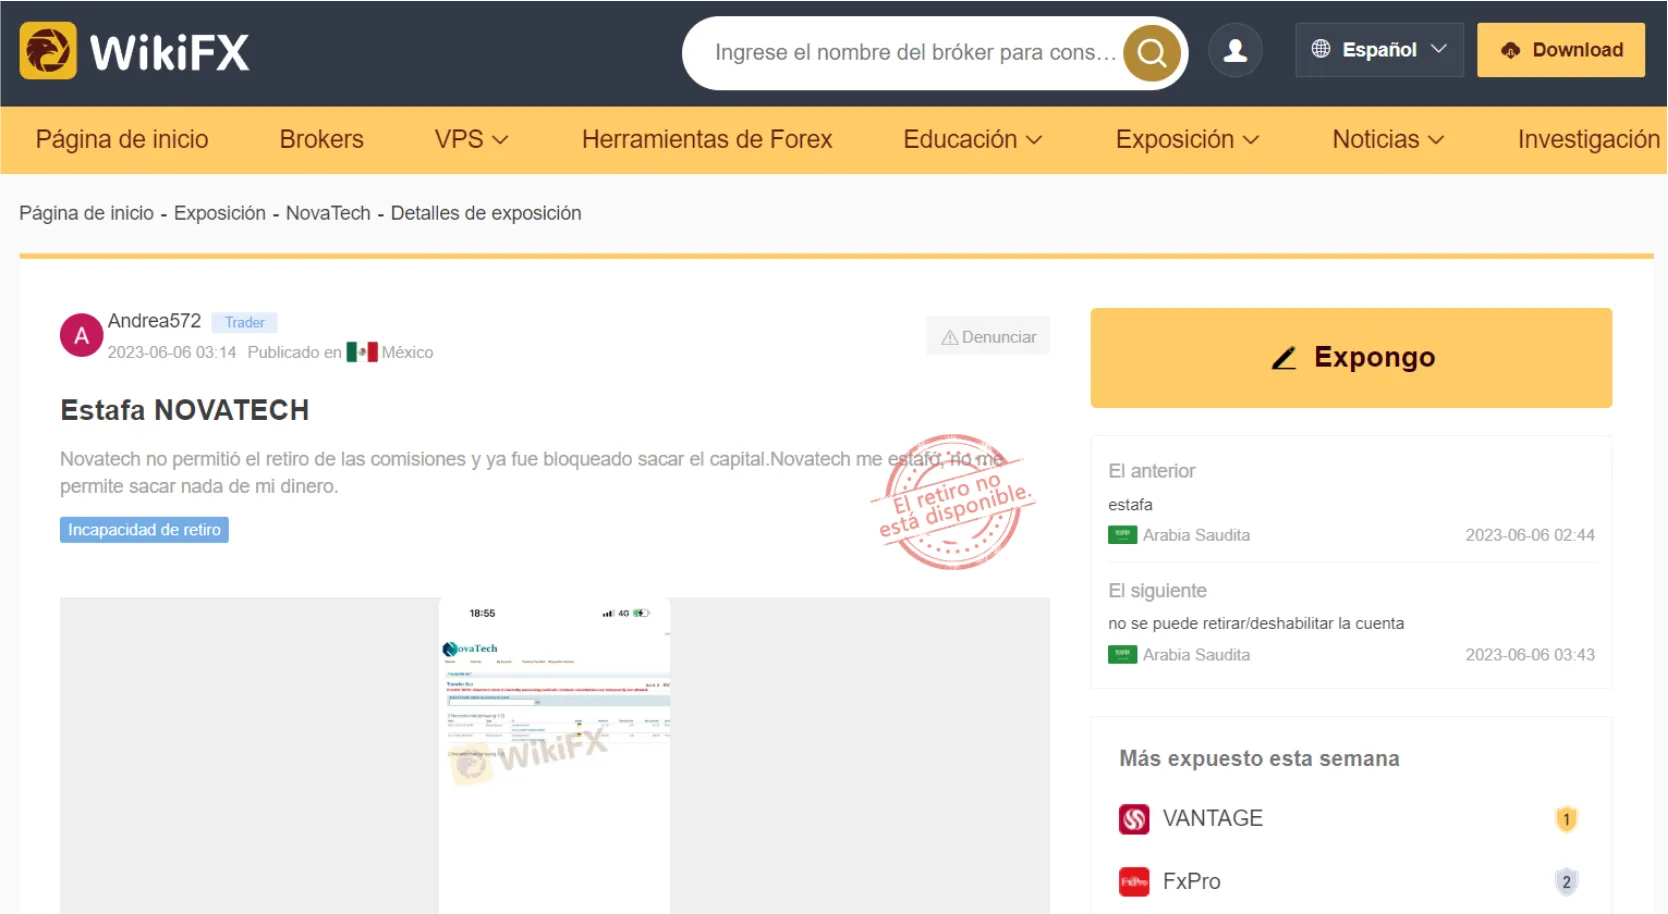The height and width of the screenshot is (914, 1668).
Task: Expand the Educación menu
Action: (x=973, y=140)
